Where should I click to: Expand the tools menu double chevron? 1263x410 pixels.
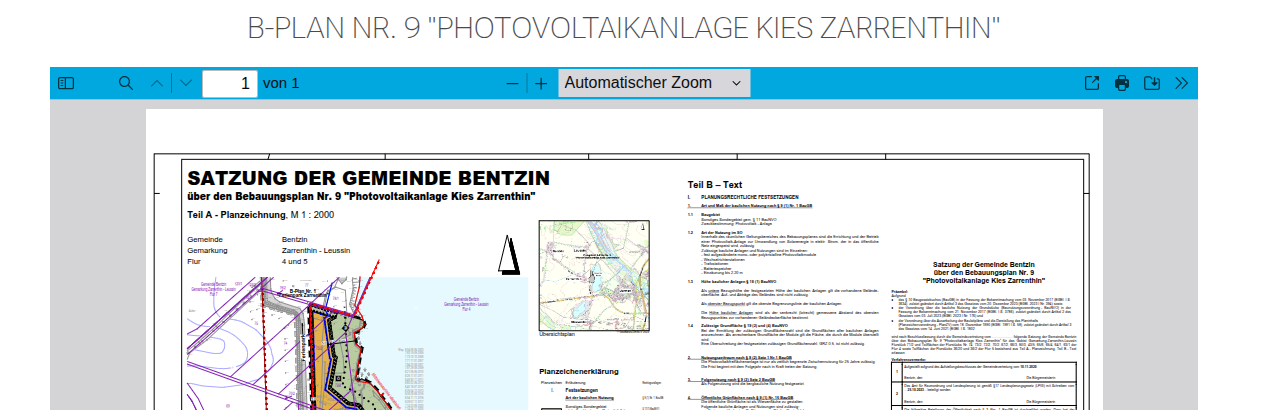click(1181, 83)
